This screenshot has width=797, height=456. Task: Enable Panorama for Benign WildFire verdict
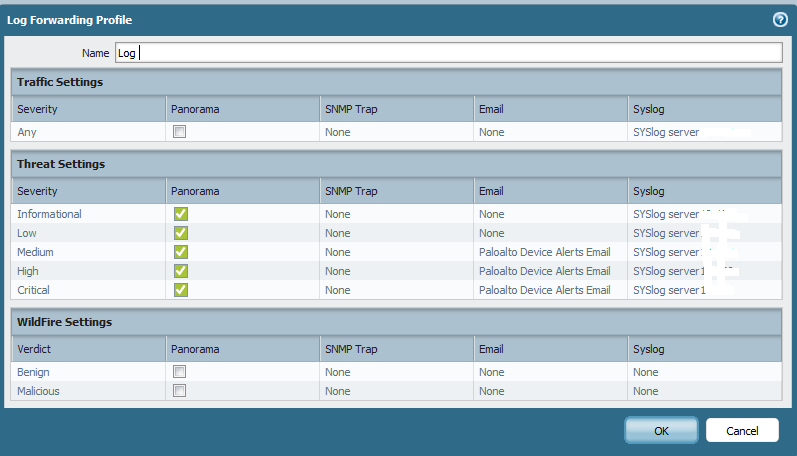click(x=179, y=372)
